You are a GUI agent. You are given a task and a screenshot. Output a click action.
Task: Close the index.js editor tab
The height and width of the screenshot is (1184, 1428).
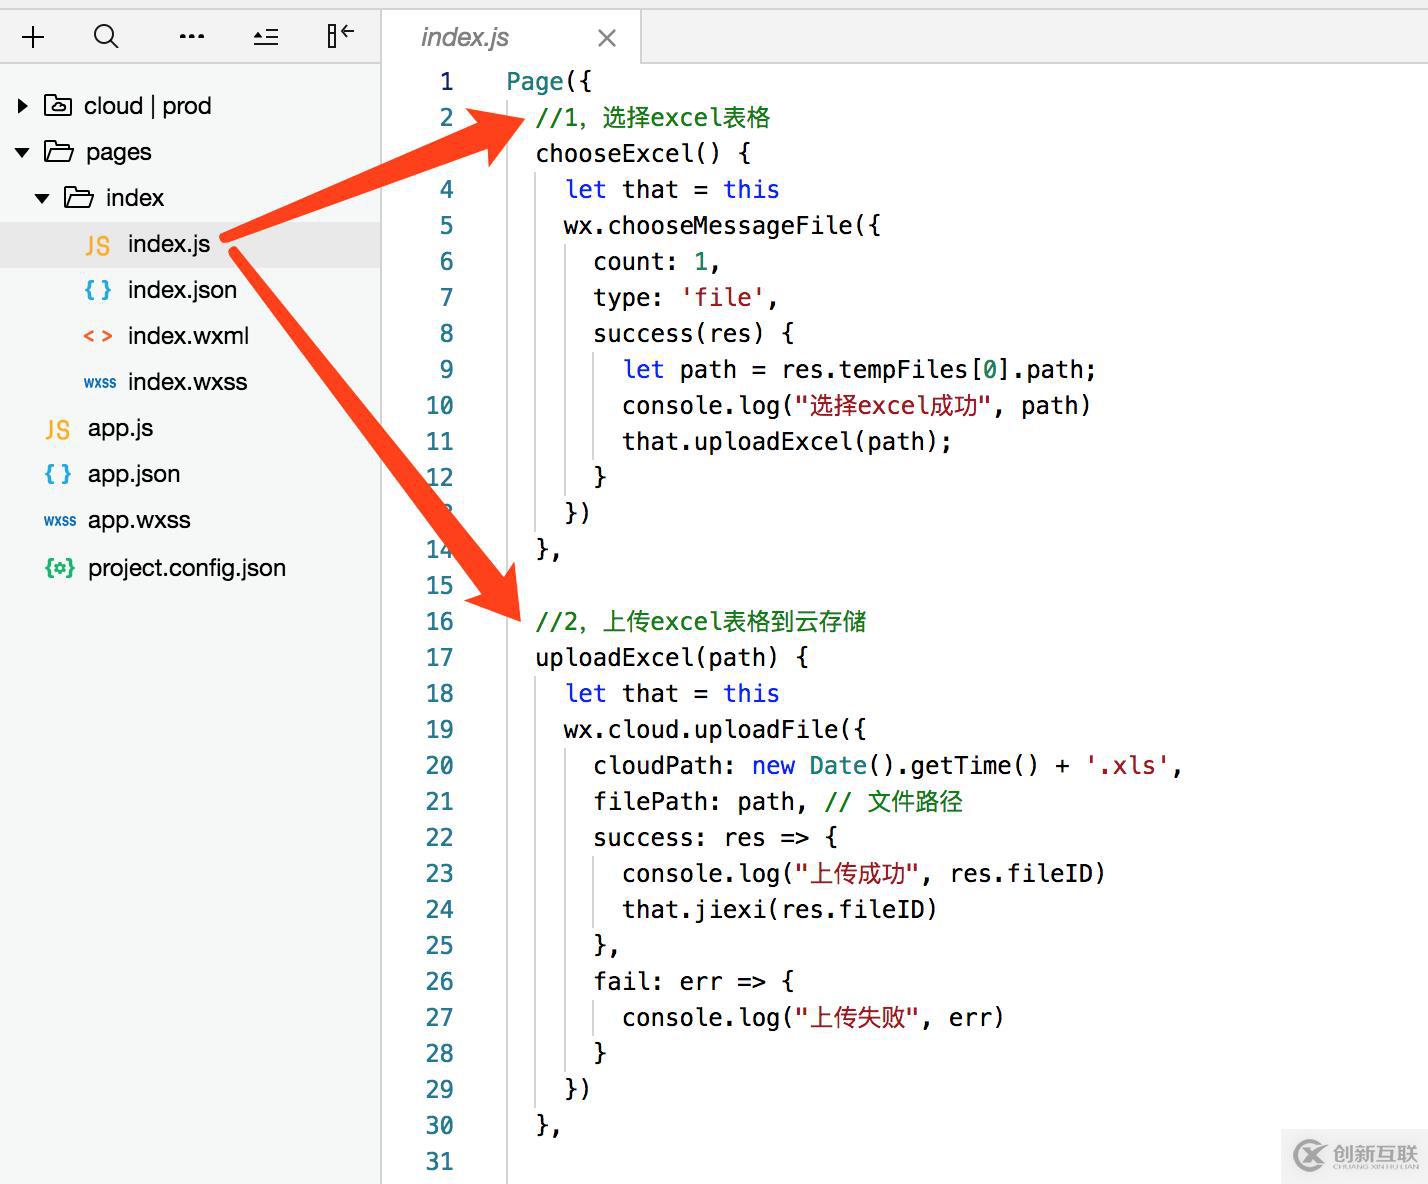pos(606,38)
